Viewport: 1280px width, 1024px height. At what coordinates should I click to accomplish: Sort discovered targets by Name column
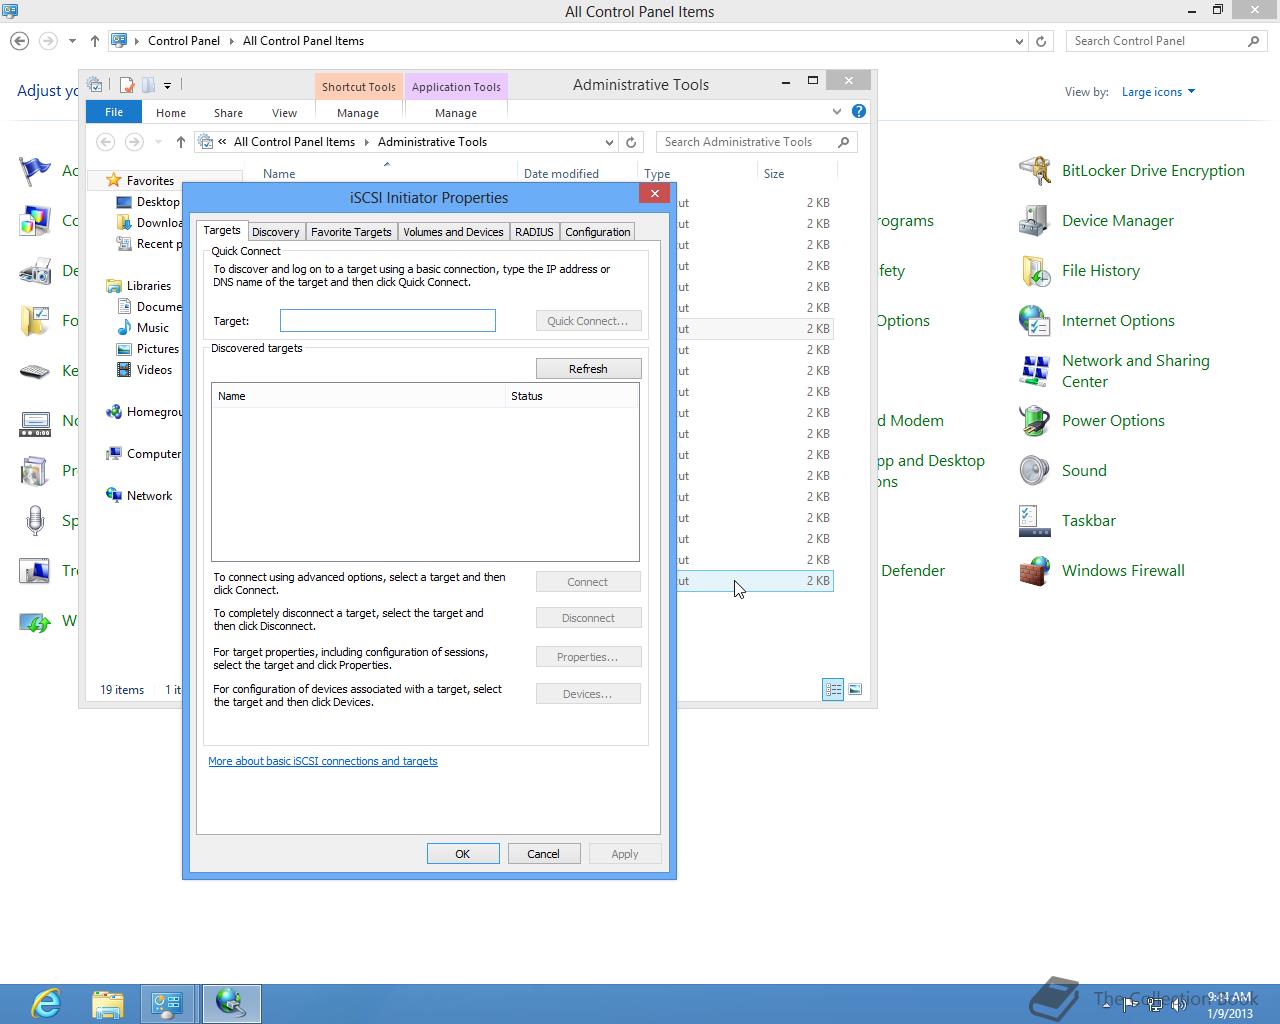358,396
